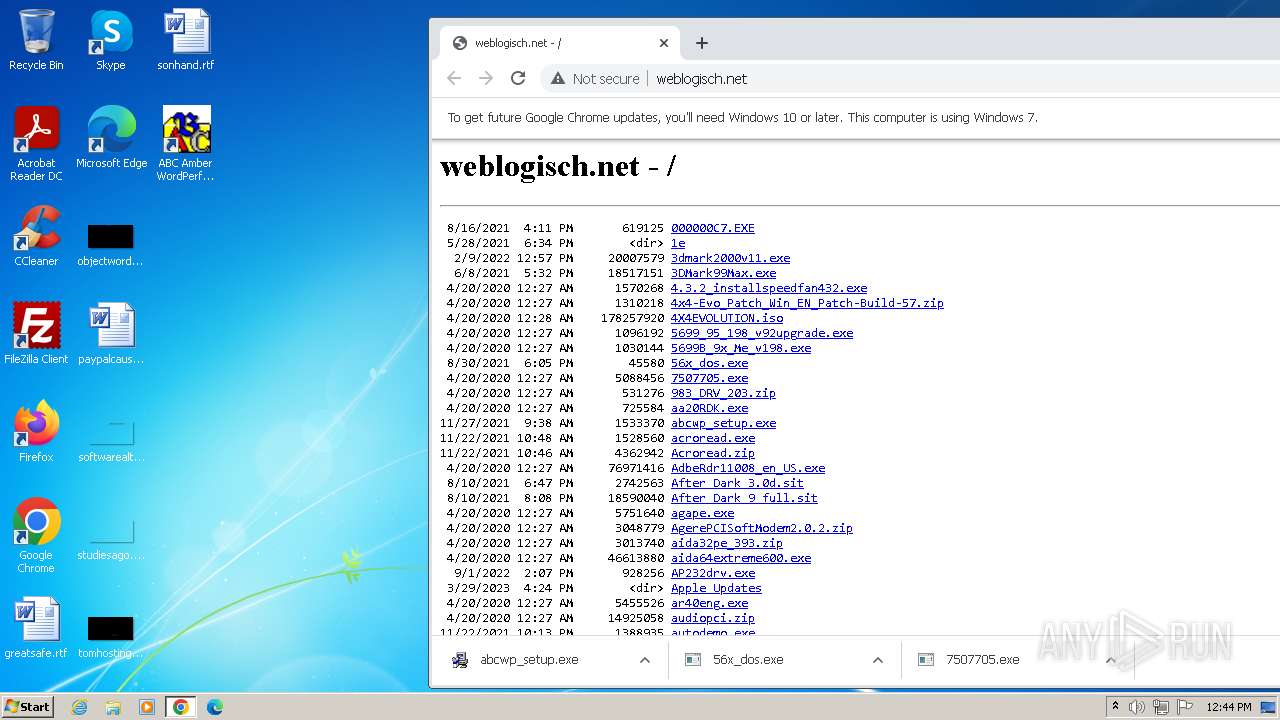Launch Microsoft Edge desktop shortcut
This screenshot has width=1280, height=720.
(111, 138)
